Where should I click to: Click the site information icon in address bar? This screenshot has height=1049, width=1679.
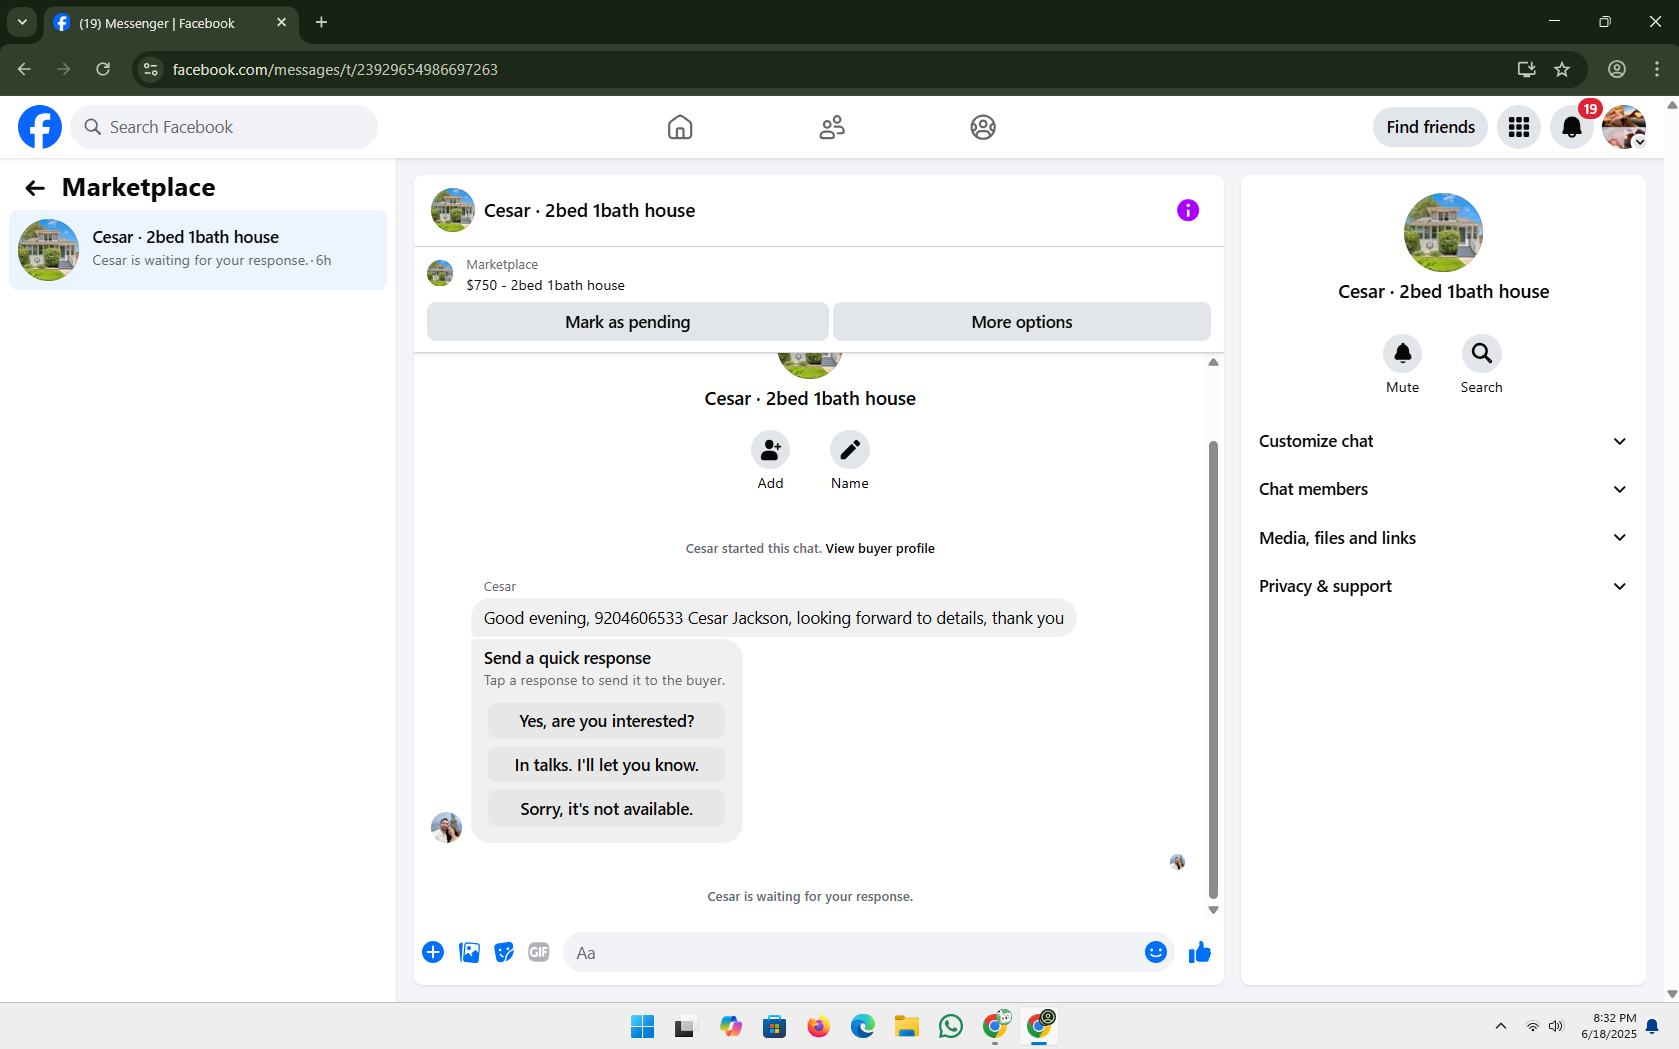pos(151,69)
